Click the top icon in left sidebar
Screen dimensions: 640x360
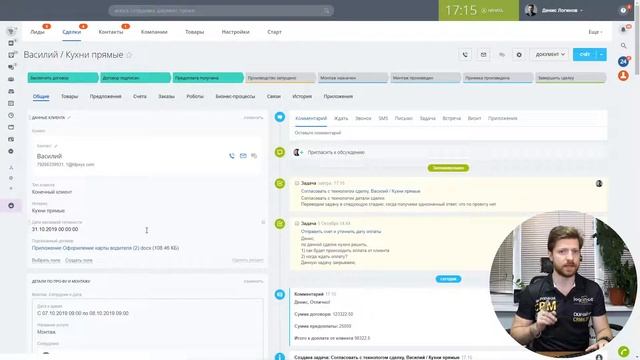click(x=11, y=31)
